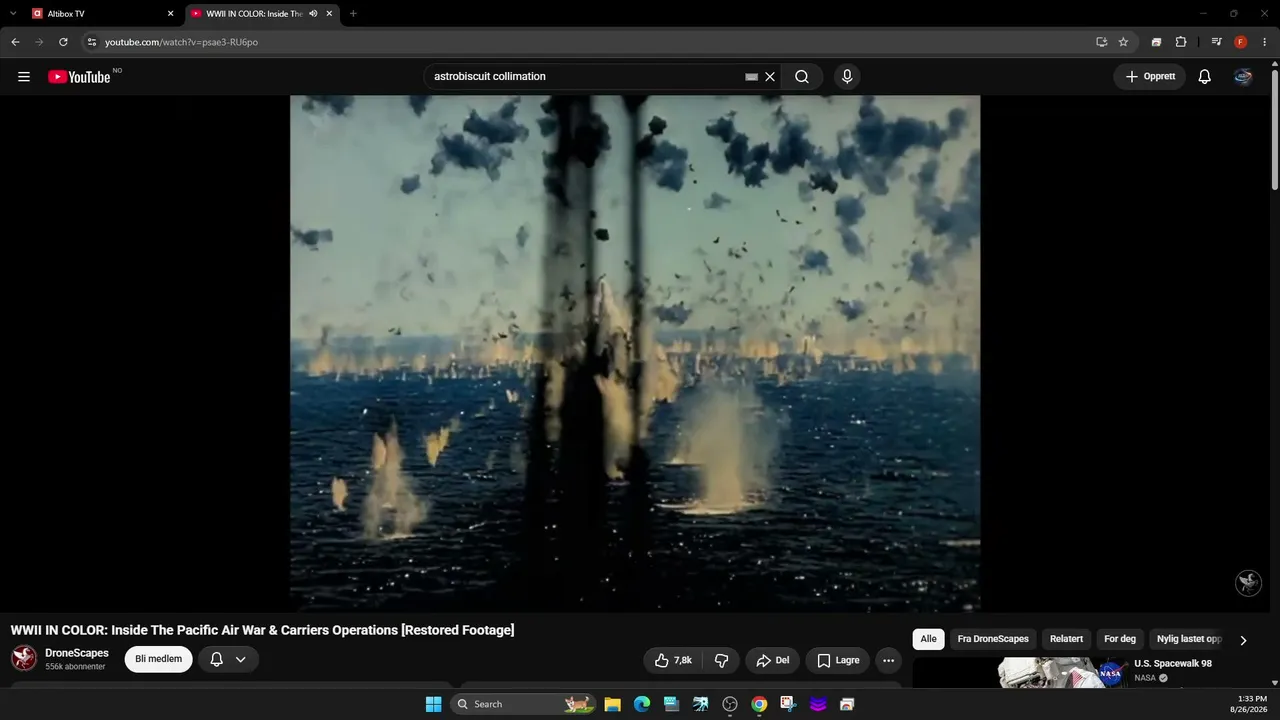Go back in browser history

click(15, 42)
